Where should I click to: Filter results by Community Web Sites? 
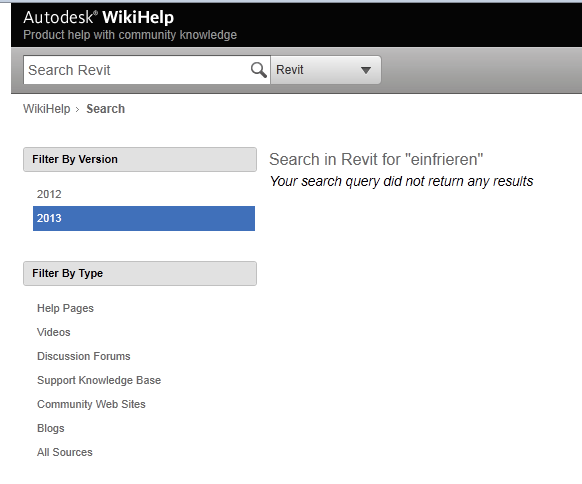91,404
